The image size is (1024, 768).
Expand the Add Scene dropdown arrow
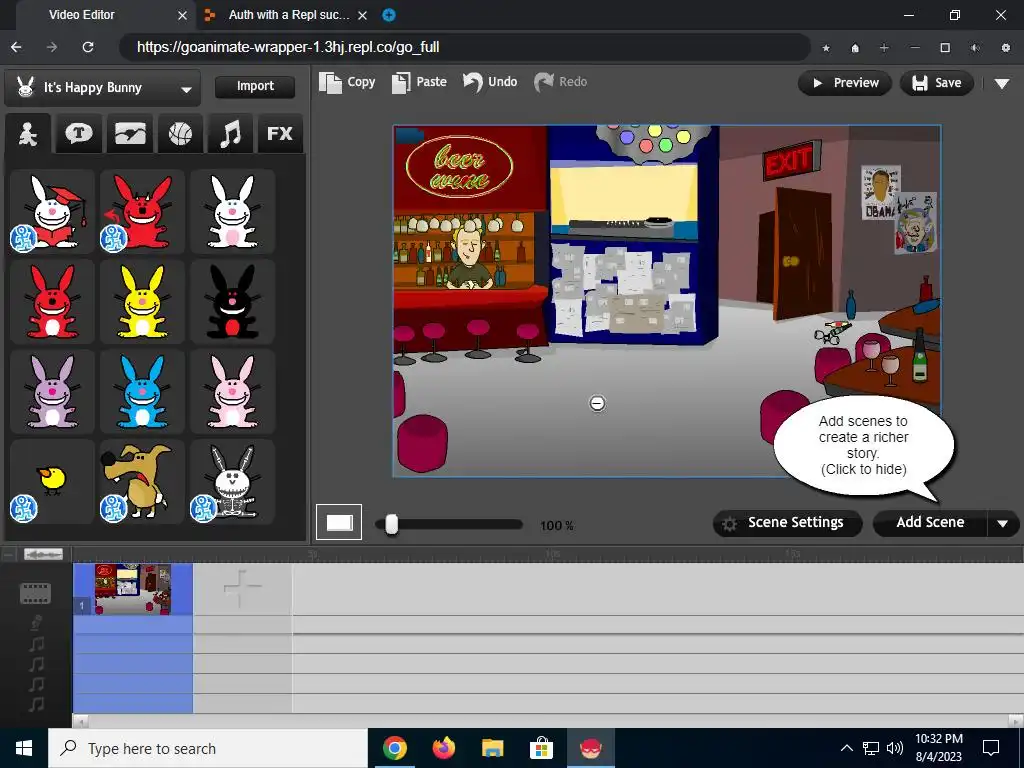tap(1002, 524)
